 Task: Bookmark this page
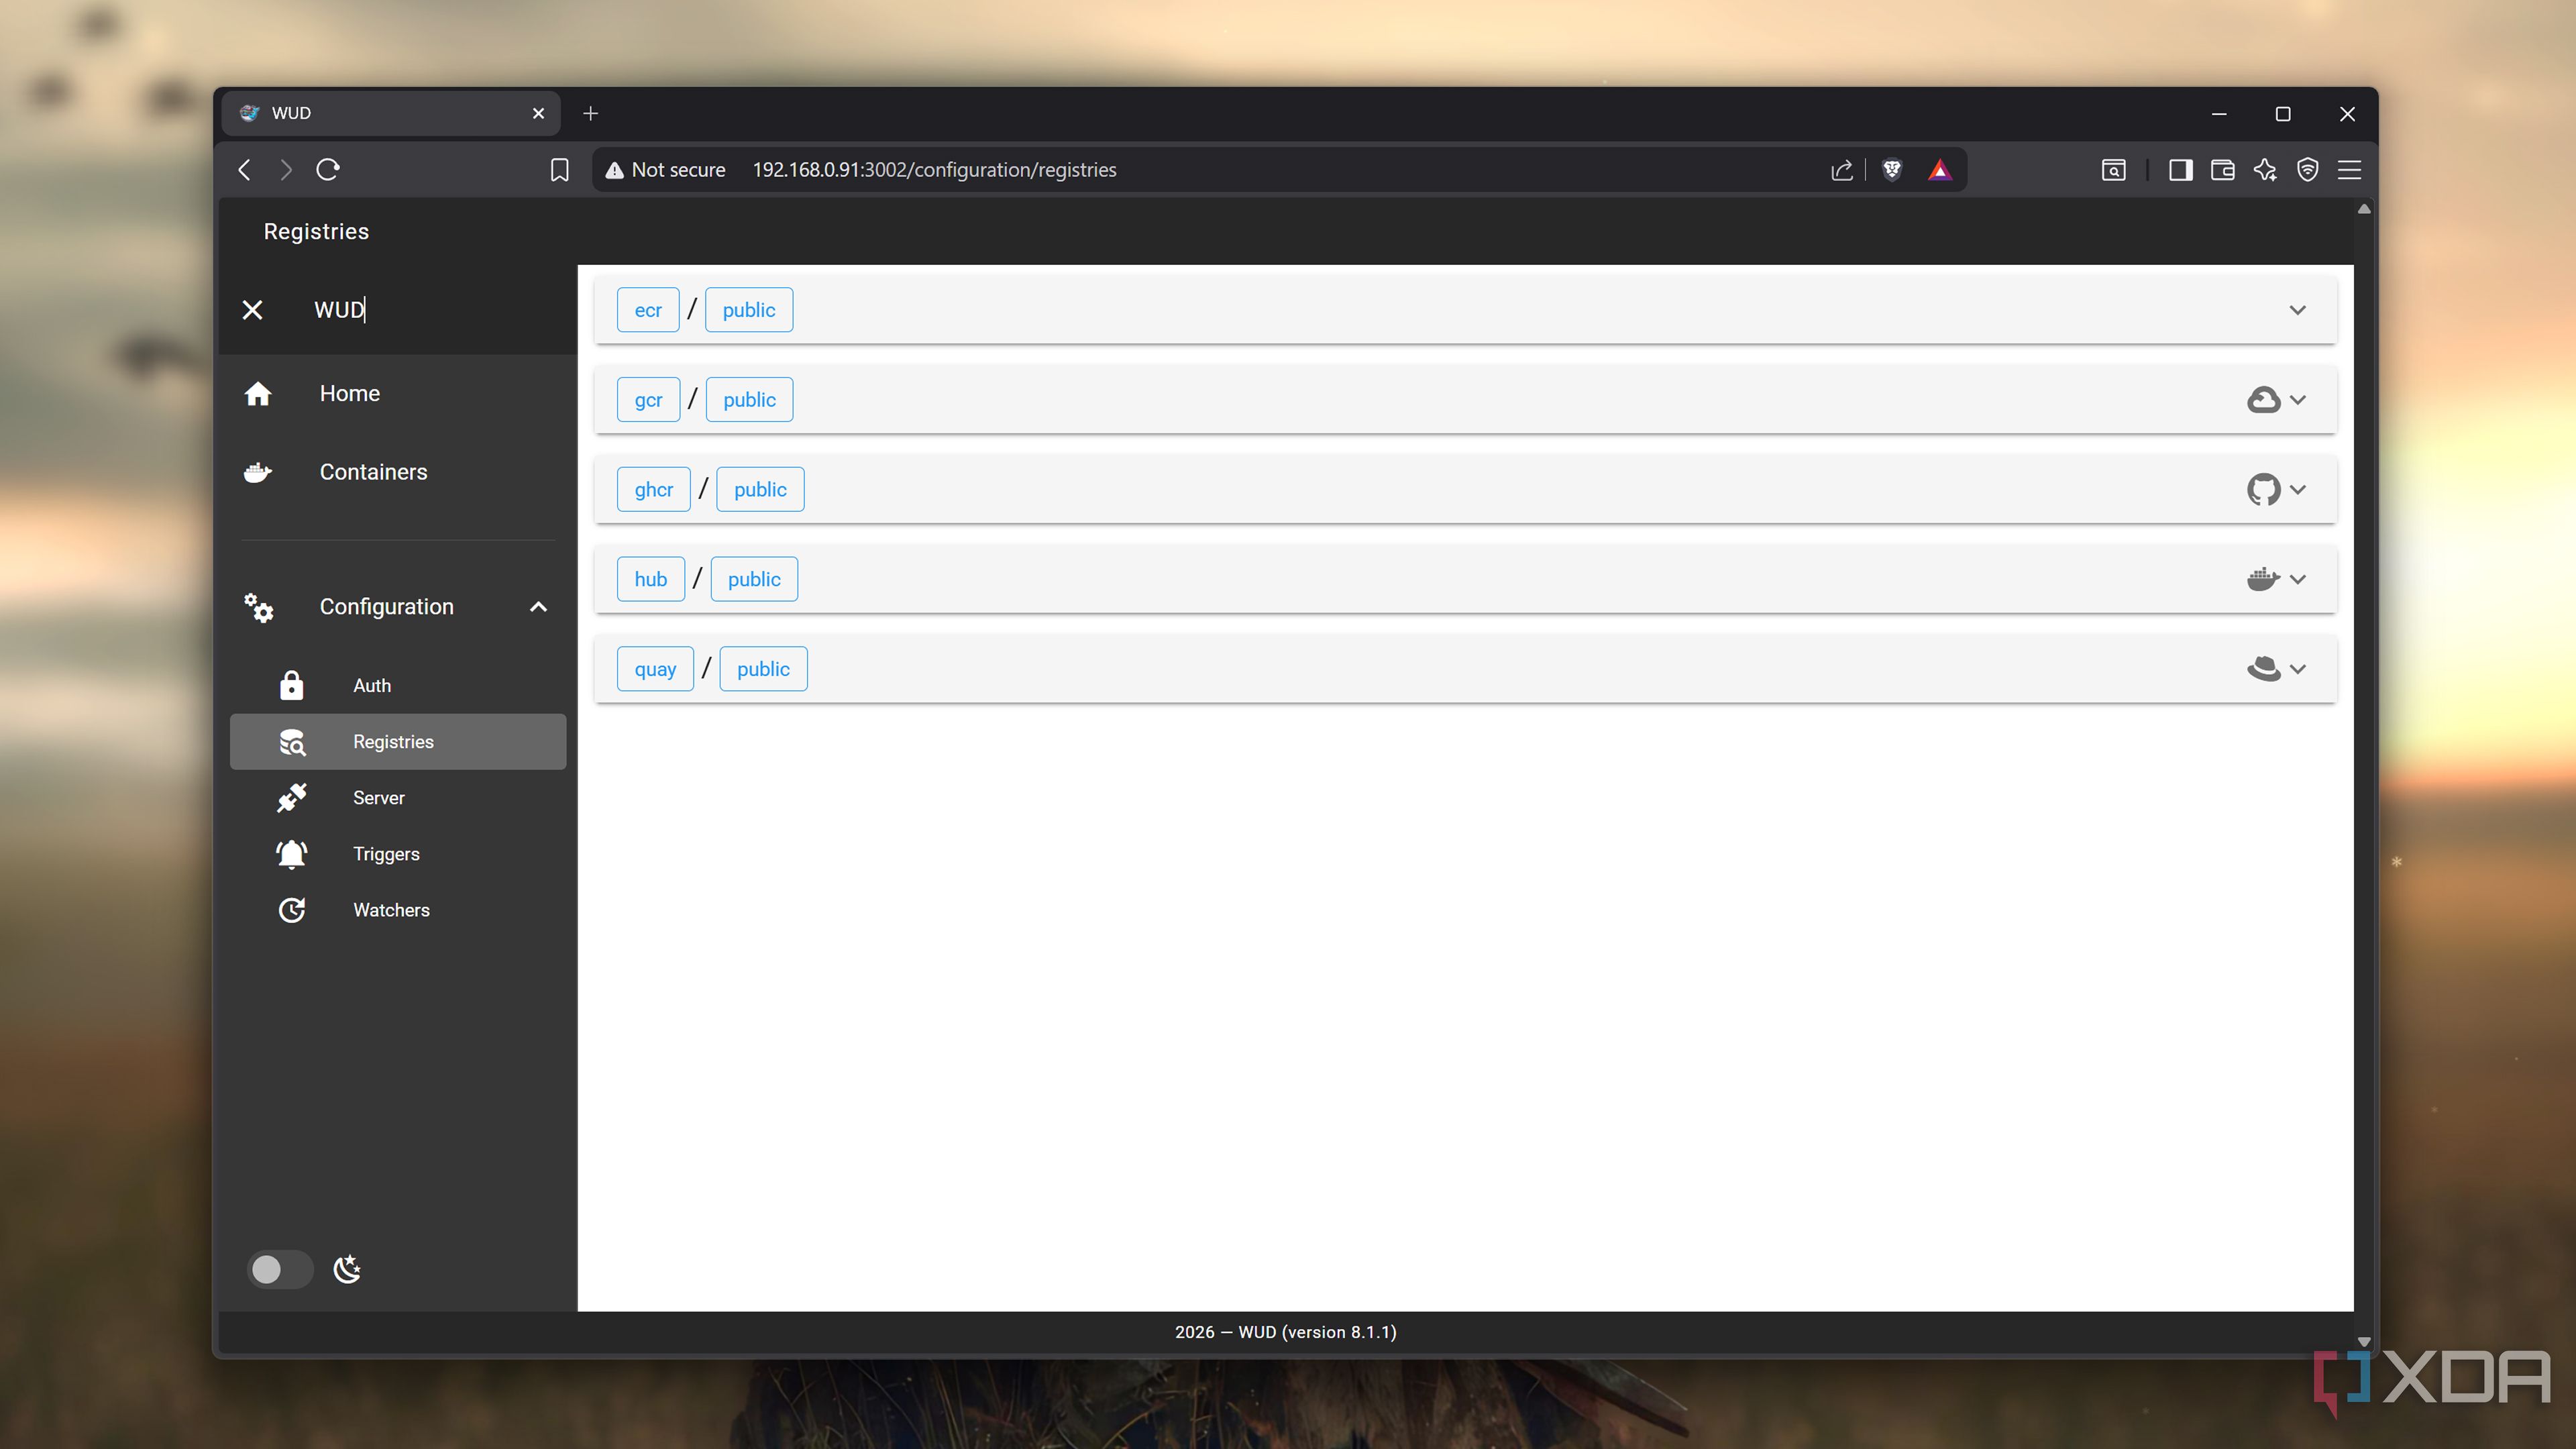pyautogui.click(x=560, y=170)
